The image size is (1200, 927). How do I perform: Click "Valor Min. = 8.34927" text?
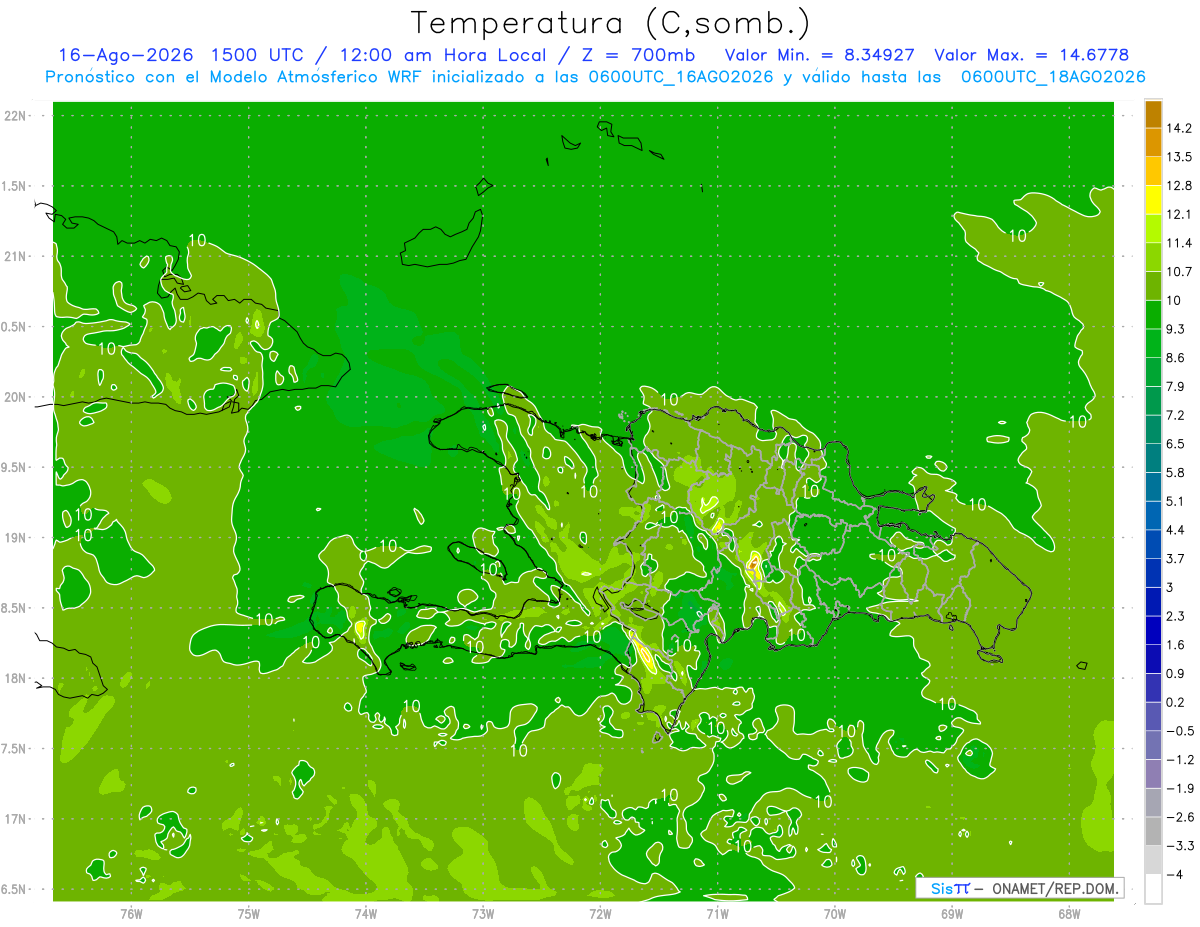[819, 55]
